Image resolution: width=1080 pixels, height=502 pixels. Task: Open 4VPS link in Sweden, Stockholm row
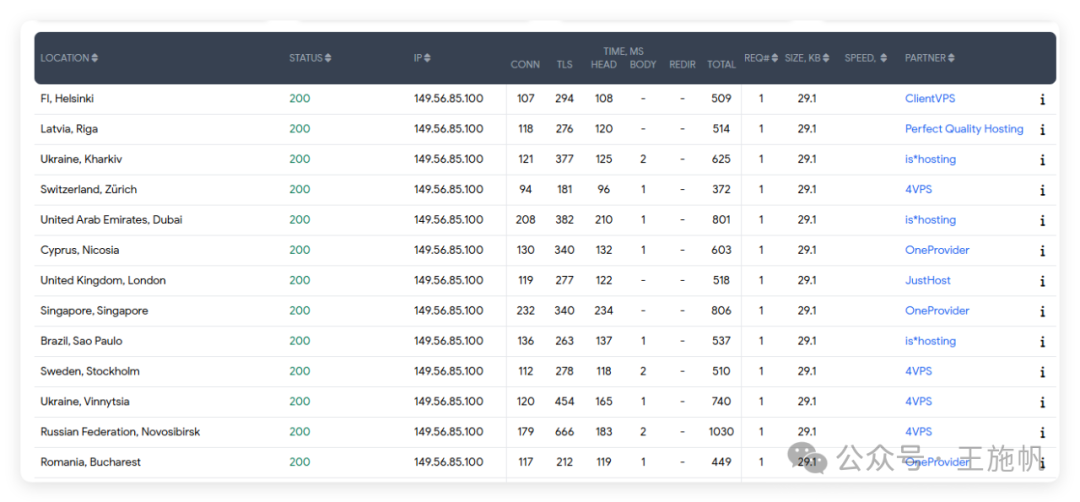(x=918, y=371)
